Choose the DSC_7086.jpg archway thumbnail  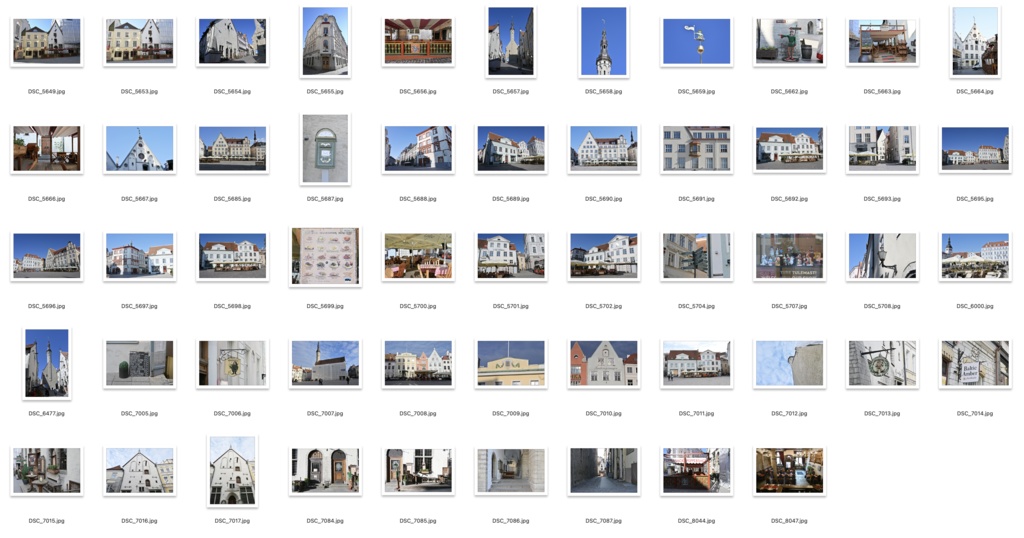pos(511,471)
